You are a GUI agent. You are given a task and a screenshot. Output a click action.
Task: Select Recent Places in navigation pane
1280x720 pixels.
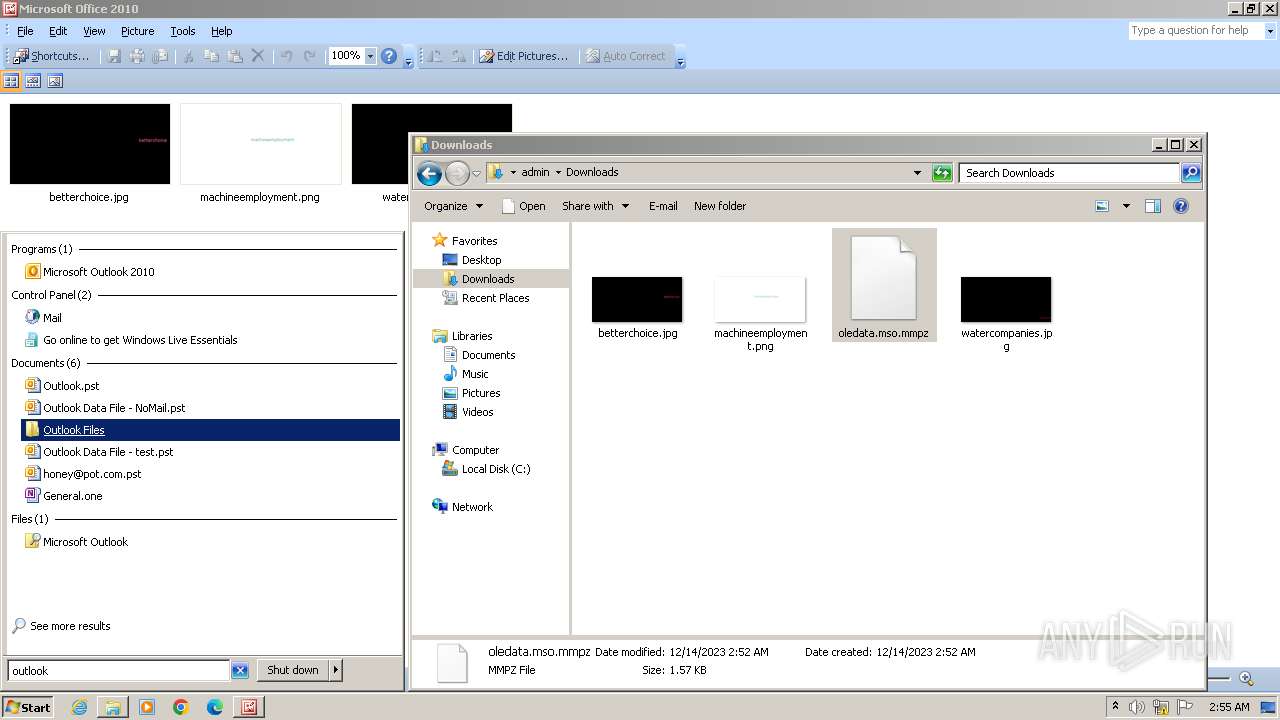495,298
